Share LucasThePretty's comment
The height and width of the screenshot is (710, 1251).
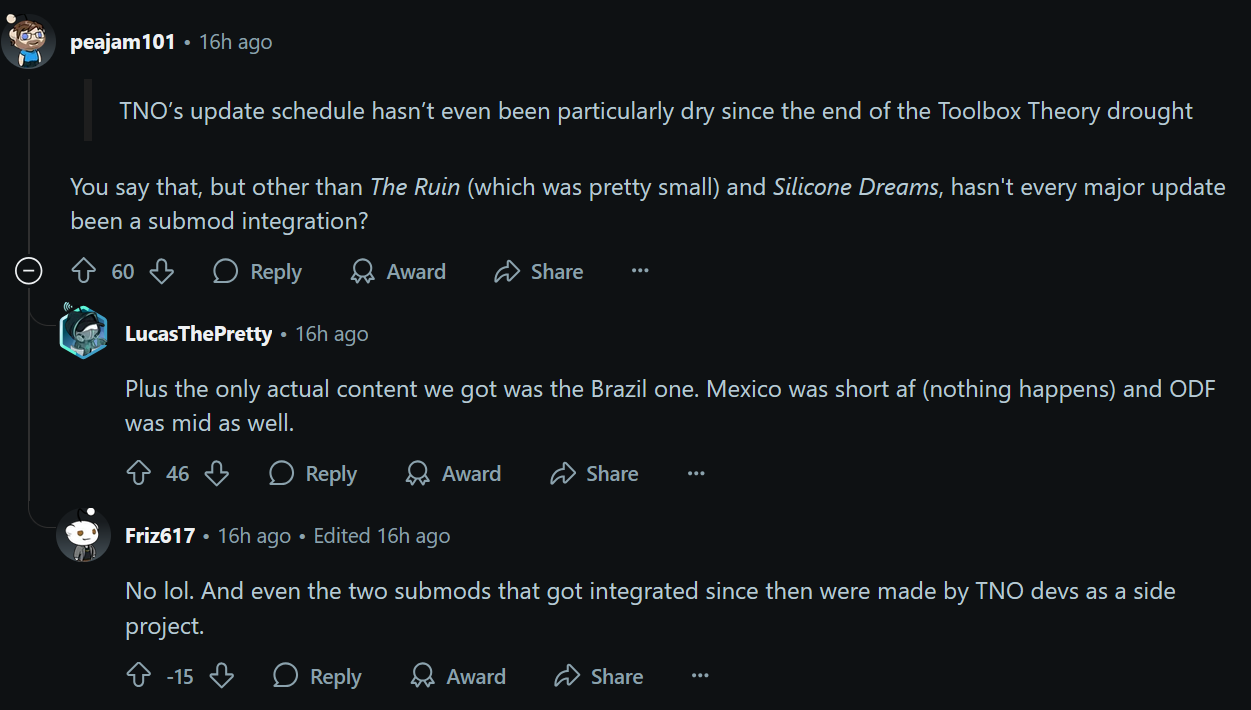pos(594,473)
